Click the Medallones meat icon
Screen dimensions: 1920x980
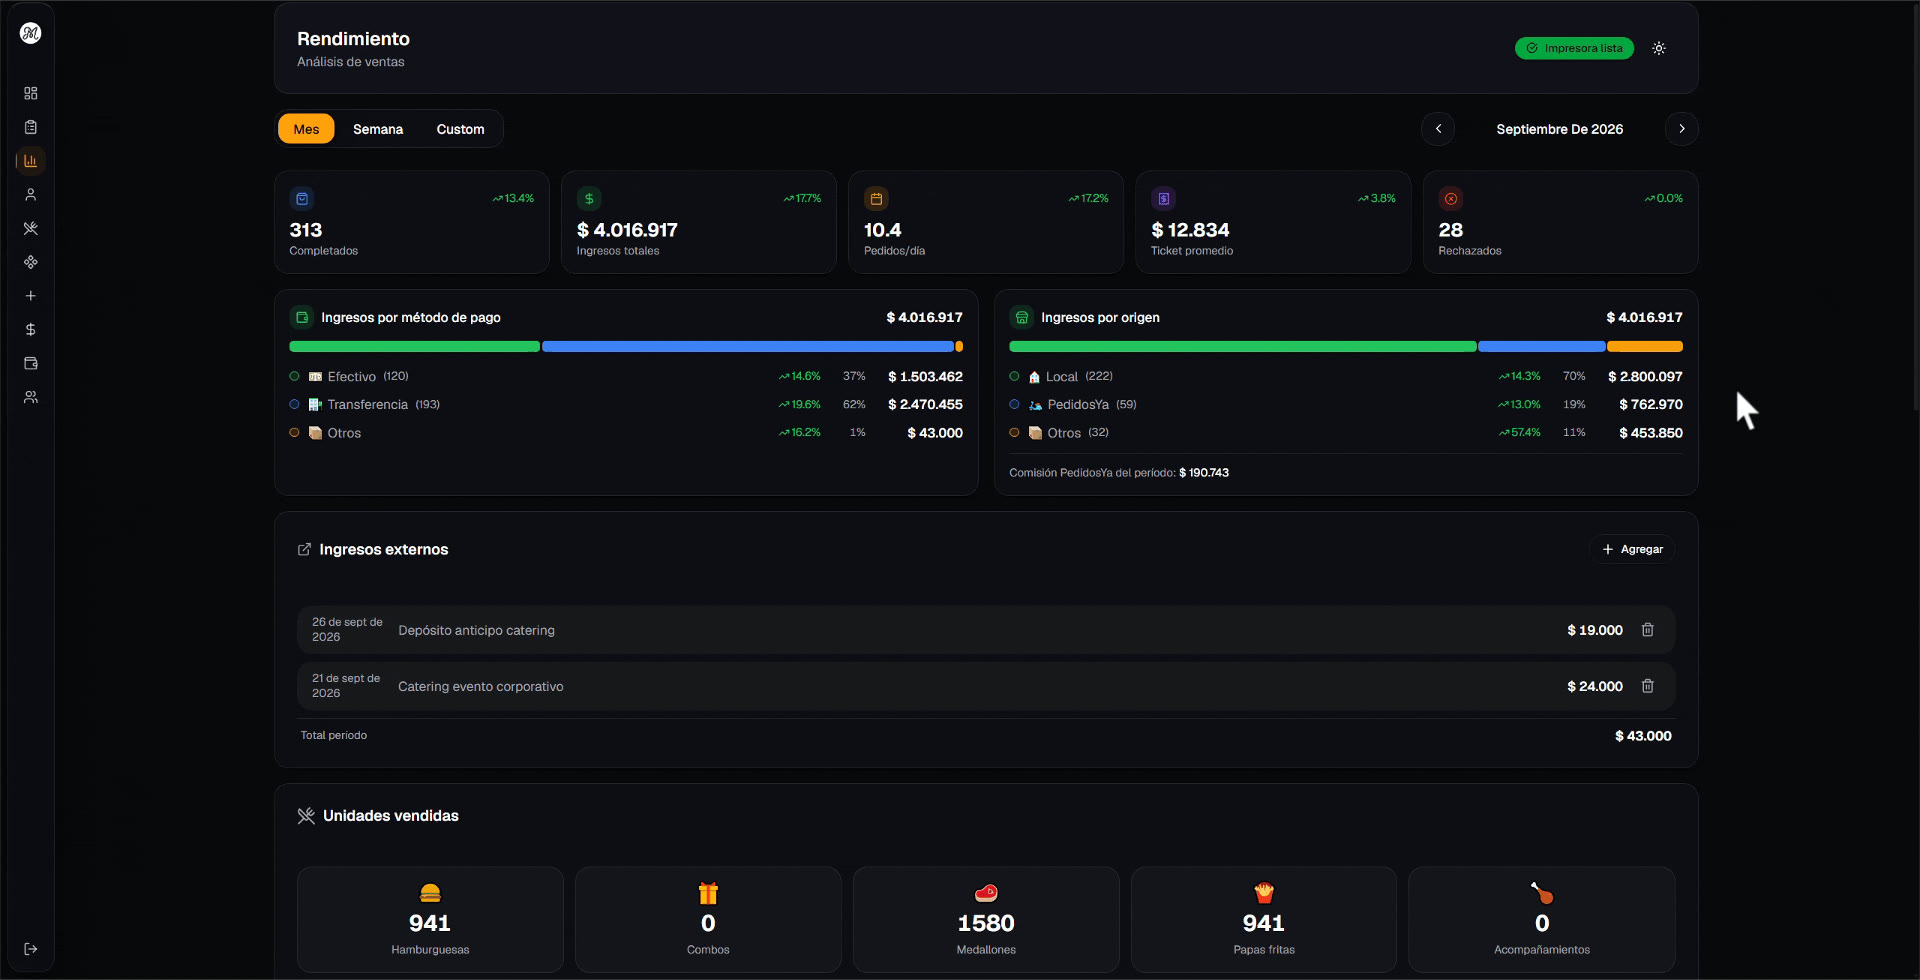(x=986, y=893)
